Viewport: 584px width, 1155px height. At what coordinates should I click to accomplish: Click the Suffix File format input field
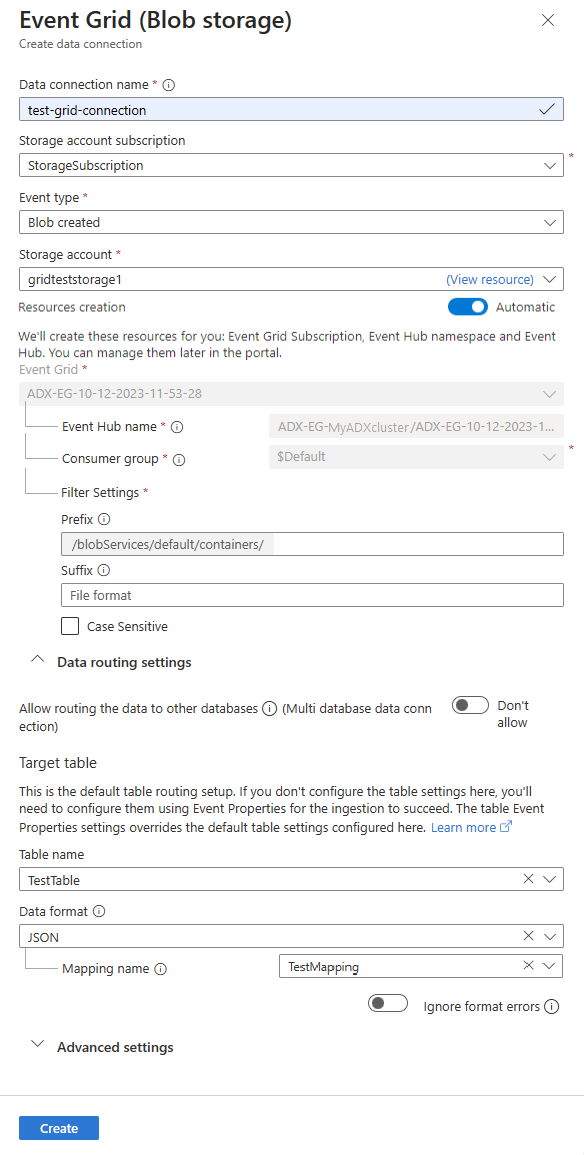pyautogui.click(x=312, y=594)
